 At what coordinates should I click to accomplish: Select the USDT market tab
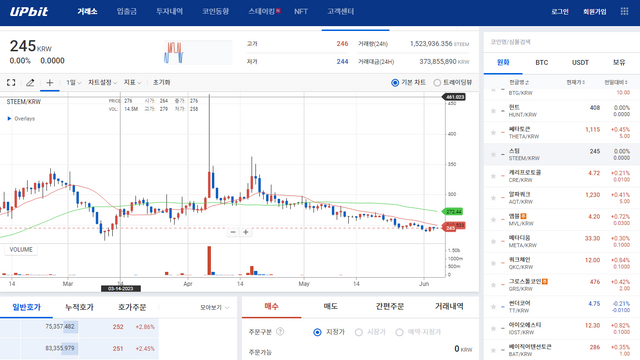[x=580, y=62]
